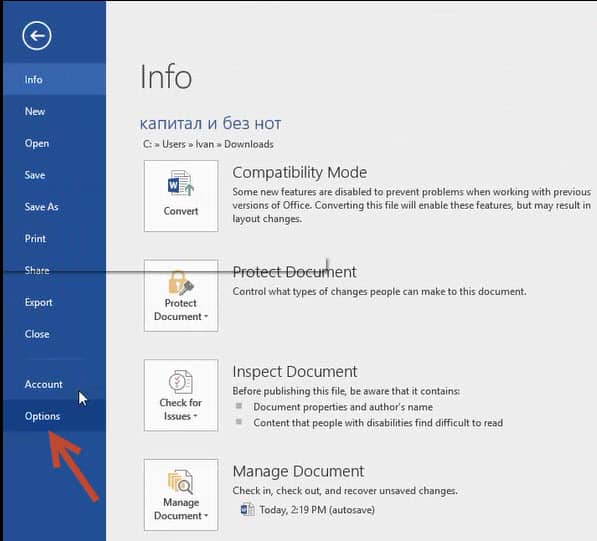Click the Check for Issues checklist icon
The width and height of the screenshot is (597, 541).
[180, 382]
